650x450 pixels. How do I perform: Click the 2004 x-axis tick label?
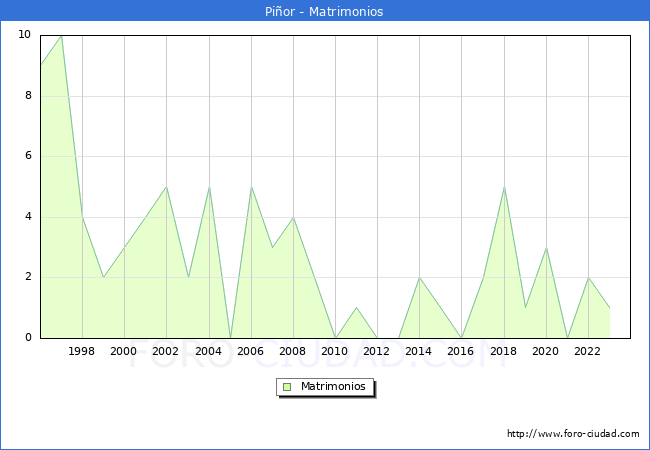[x=208, y=351]
